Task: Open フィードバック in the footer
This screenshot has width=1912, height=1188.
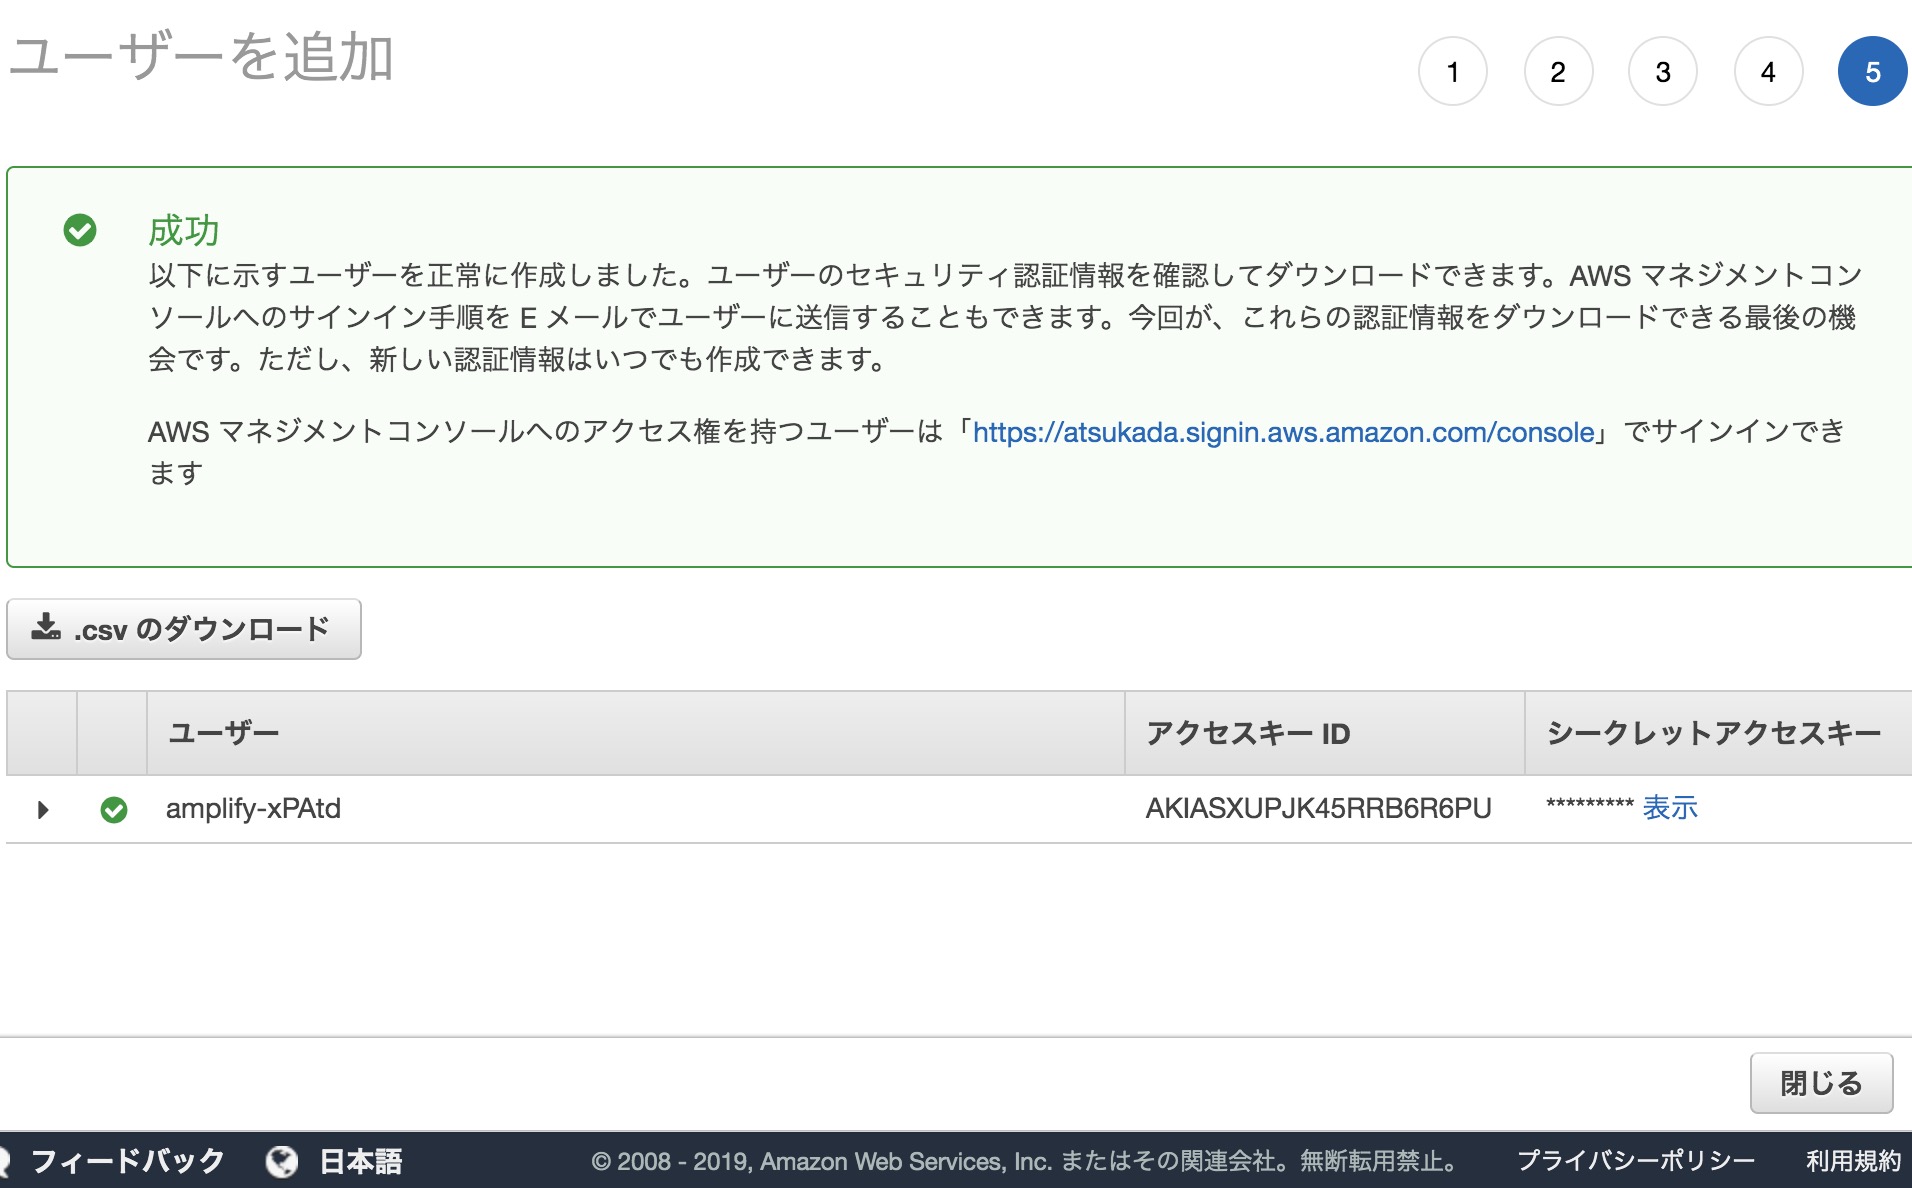Action: tap(127, 1161)
